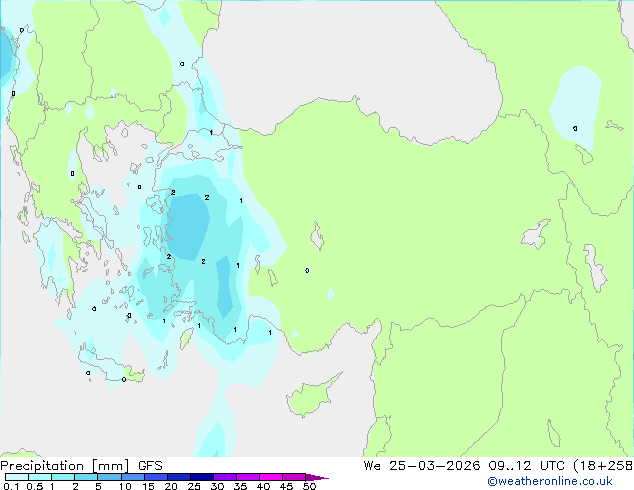634x490 pixels.
Task: Select the purple swatch between 30 and 35
Action: (224, 477)
